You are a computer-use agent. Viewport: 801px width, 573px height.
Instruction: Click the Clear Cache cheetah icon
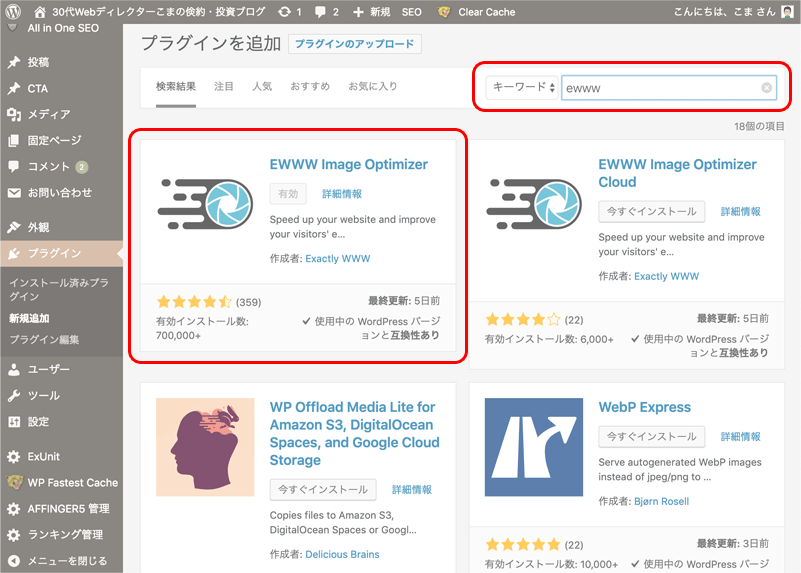click(x=444, y=12)
